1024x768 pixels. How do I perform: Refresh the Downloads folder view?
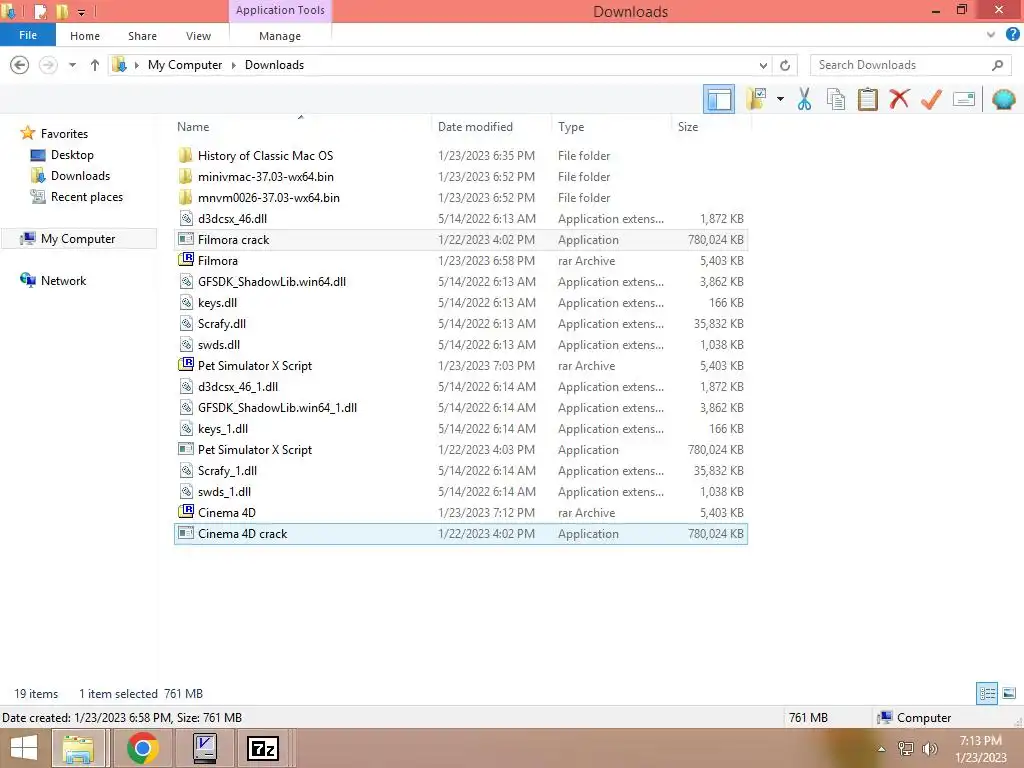coord(785,65)
